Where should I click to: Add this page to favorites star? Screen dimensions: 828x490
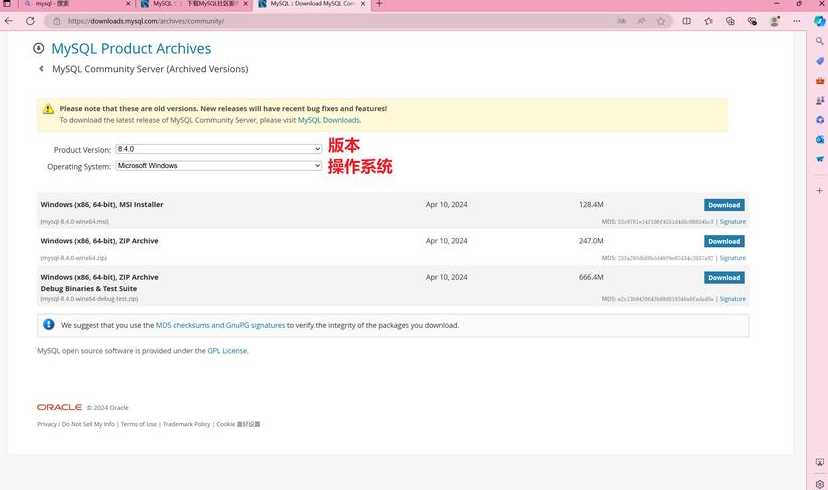click(661, 21)
